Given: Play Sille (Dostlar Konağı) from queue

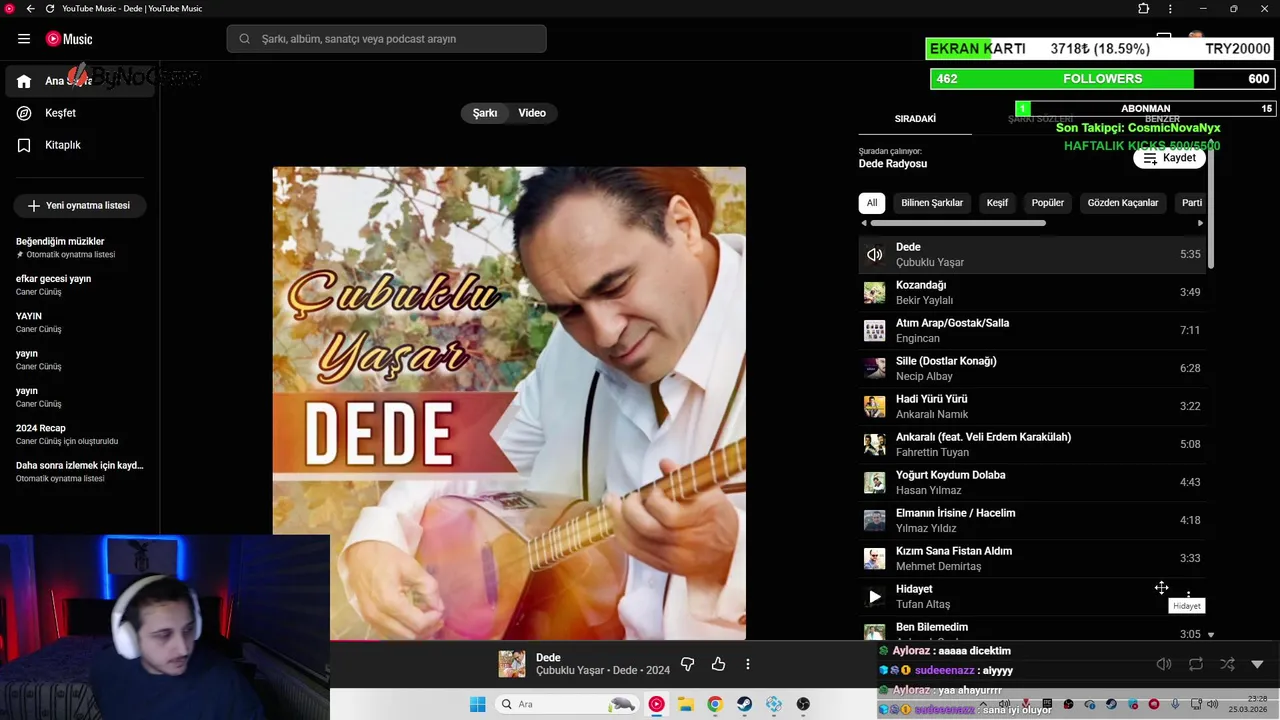Looking at the screenshot, I should point(1032,368).
